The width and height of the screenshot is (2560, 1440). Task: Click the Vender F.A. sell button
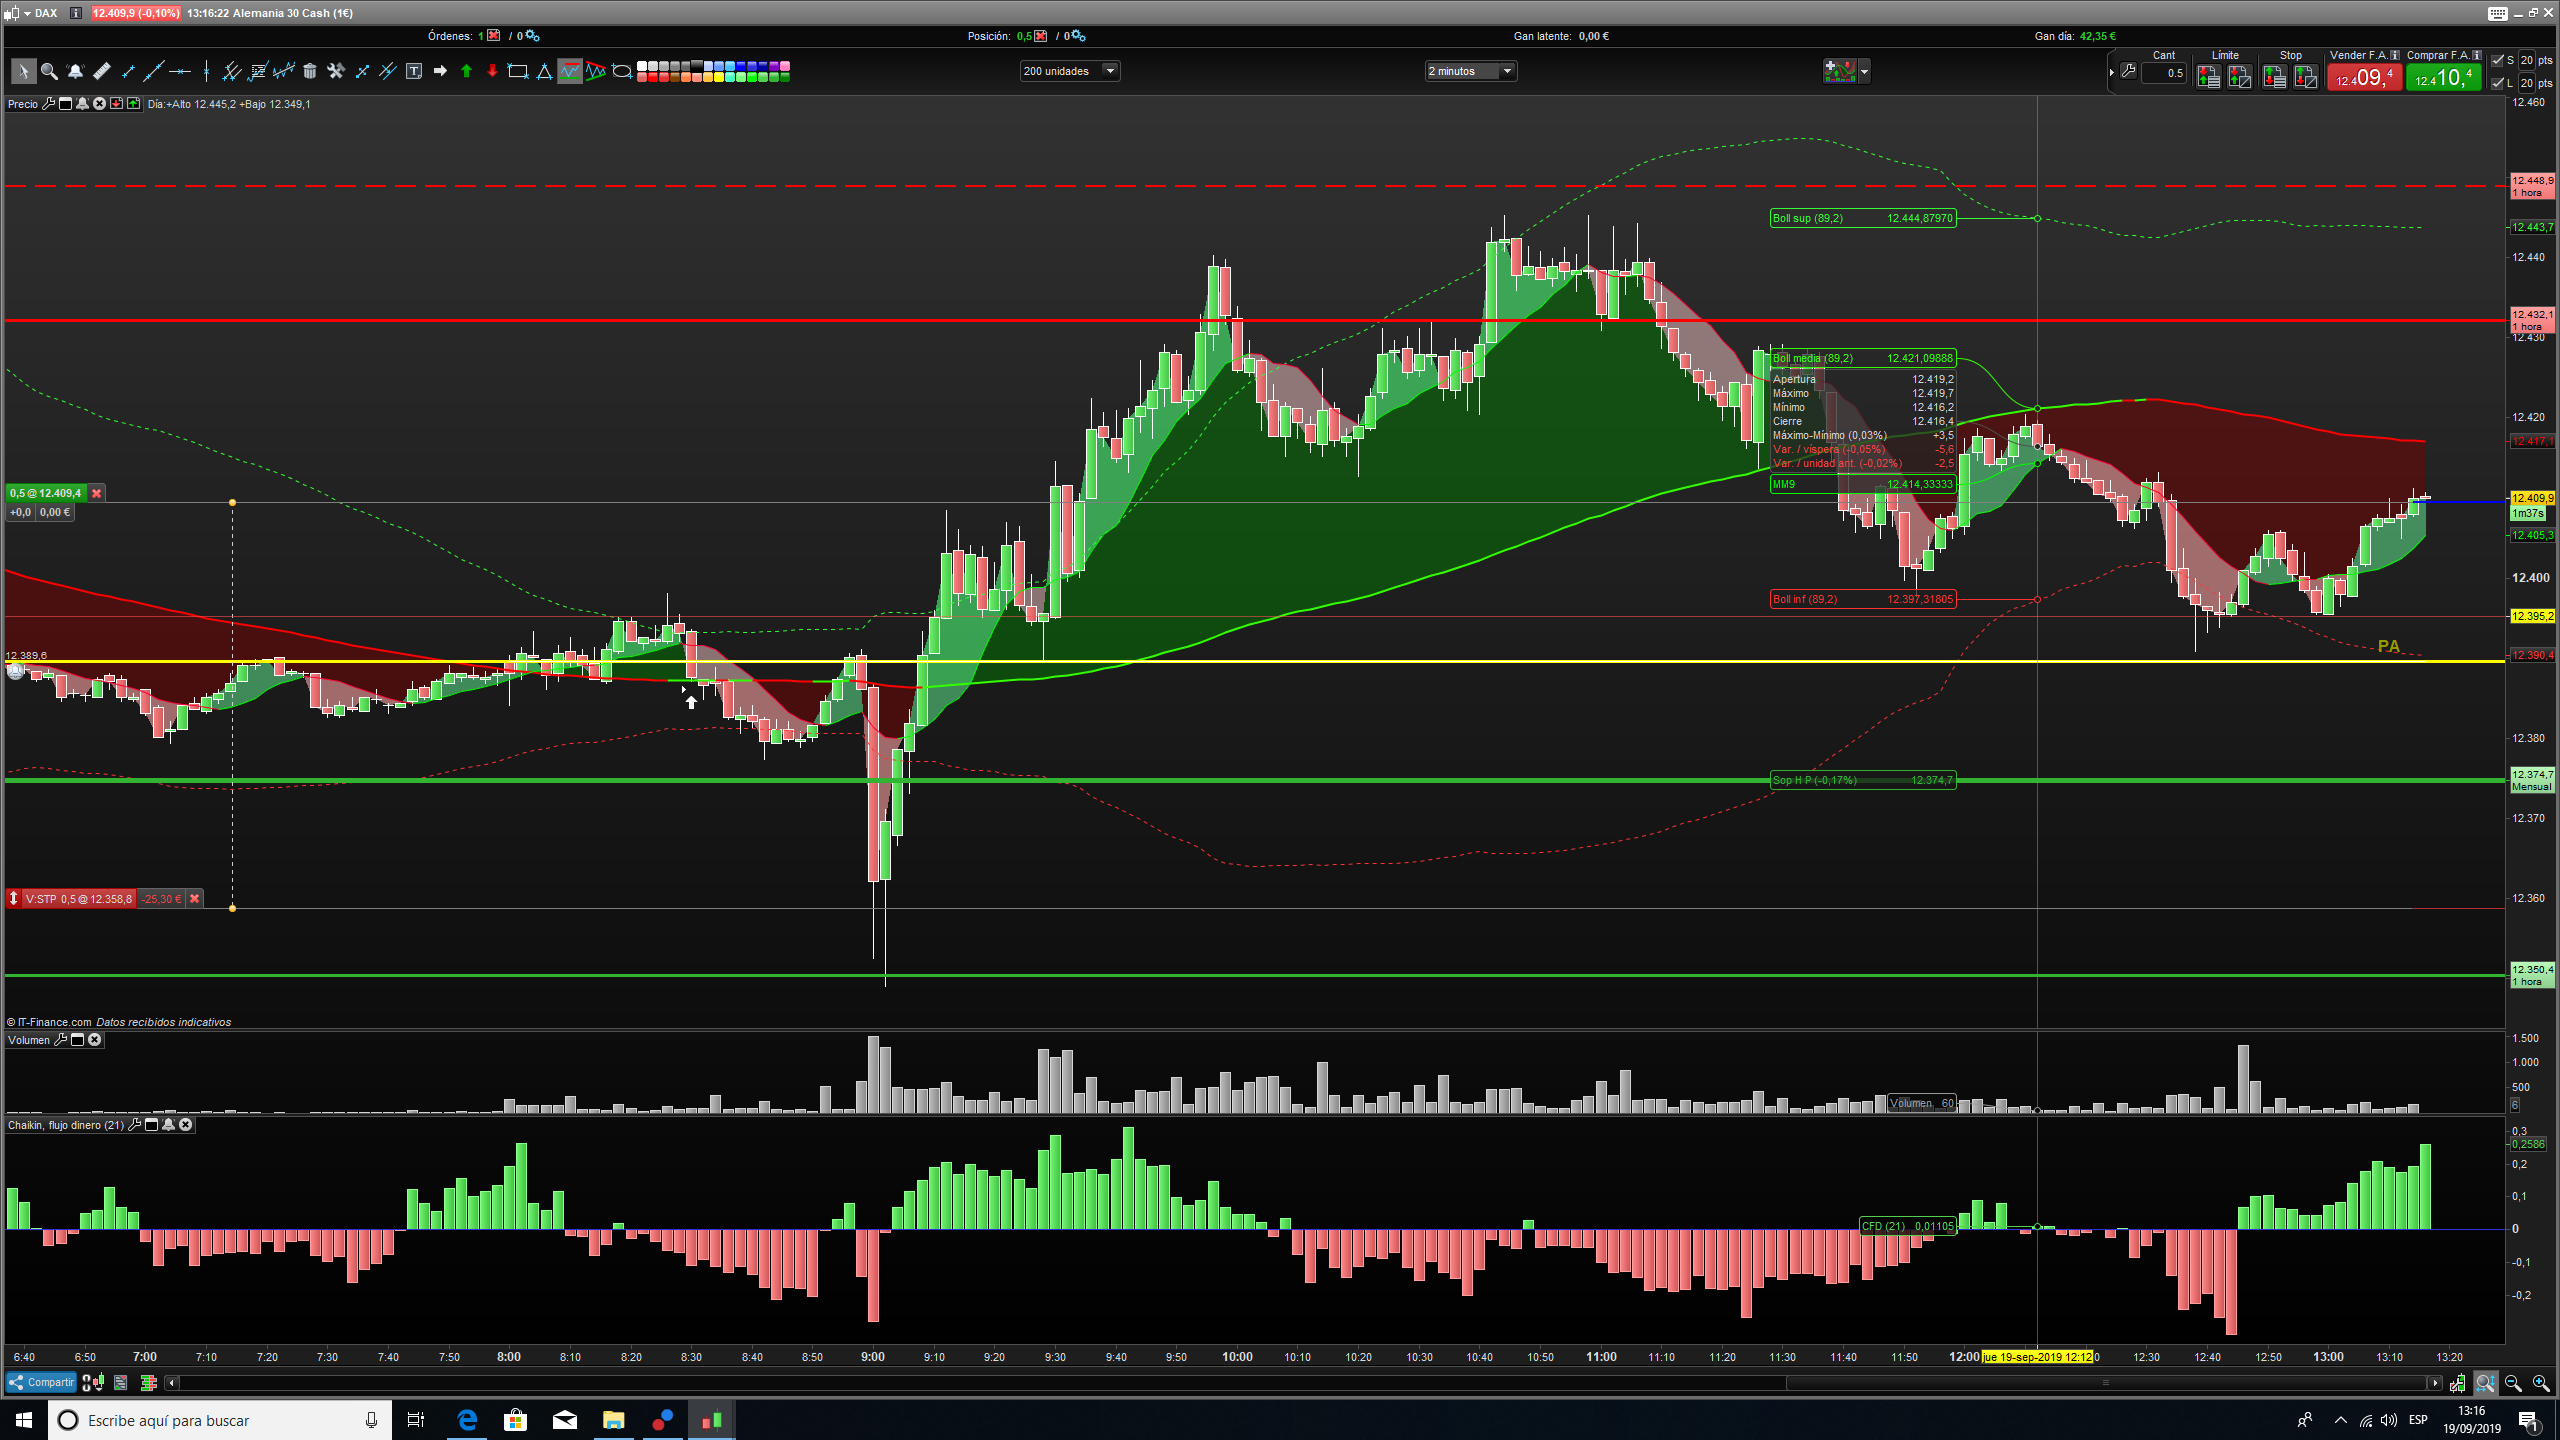click(x=2364, y=77)
